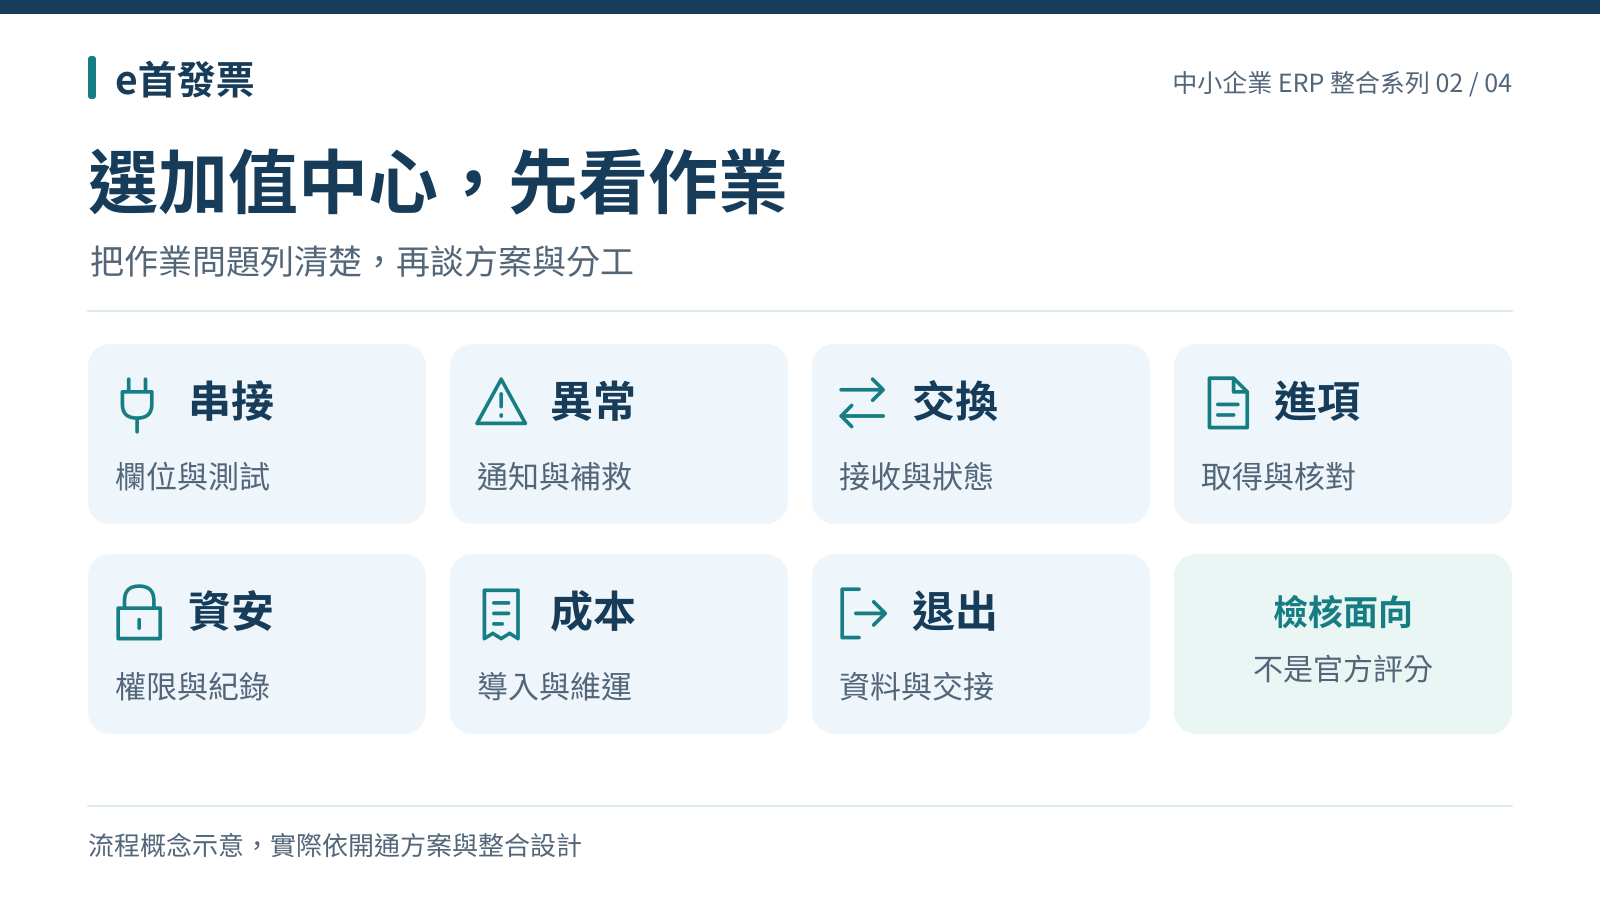Click the 不是官方評分 note
This screenshot has width=1600, height=900.
coord(1343,669)
